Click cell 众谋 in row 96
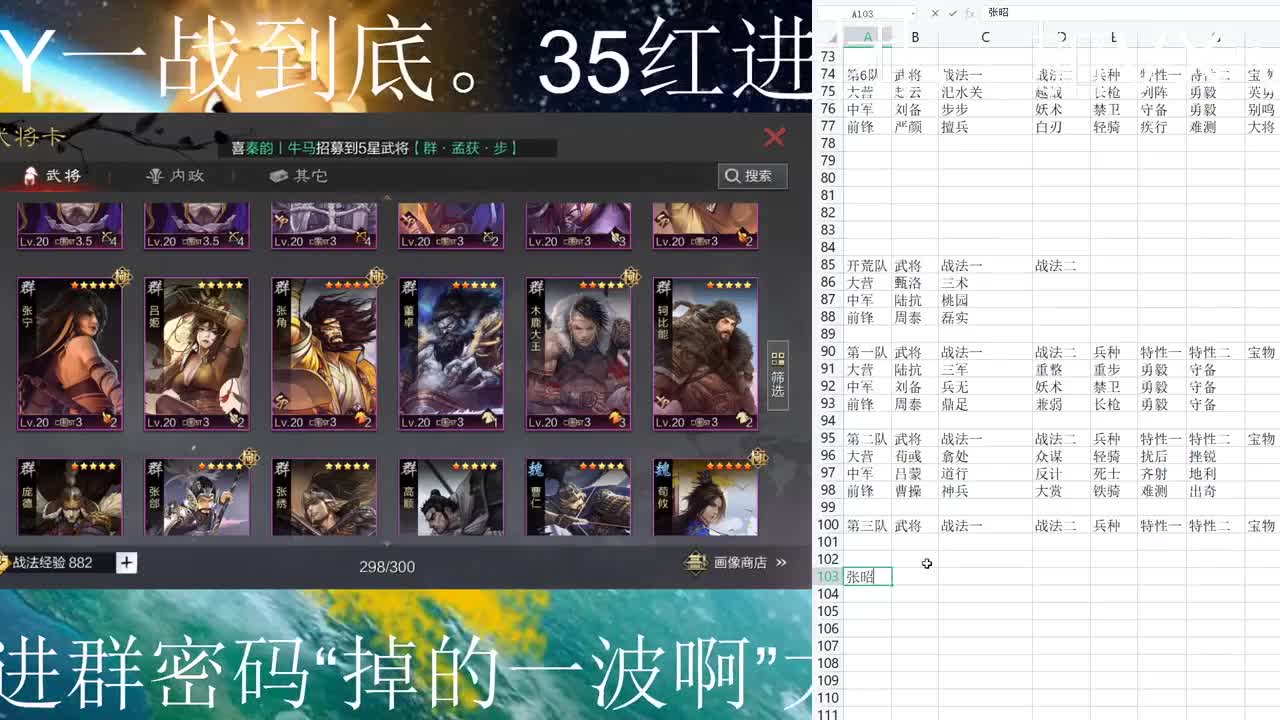Screen dimensions: 1280x720 [1061, 456]
